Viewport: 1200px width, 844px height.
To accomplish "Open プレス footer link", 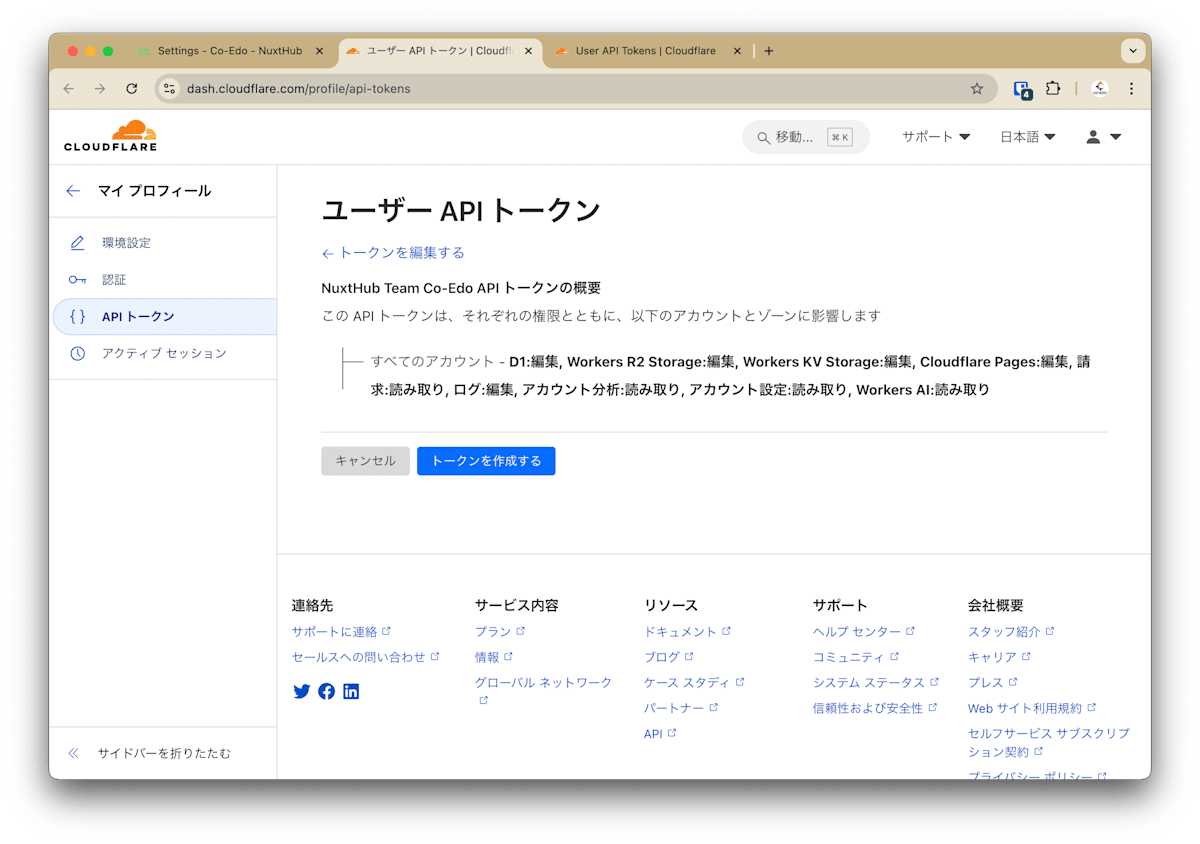I will [x=992, y=683].
